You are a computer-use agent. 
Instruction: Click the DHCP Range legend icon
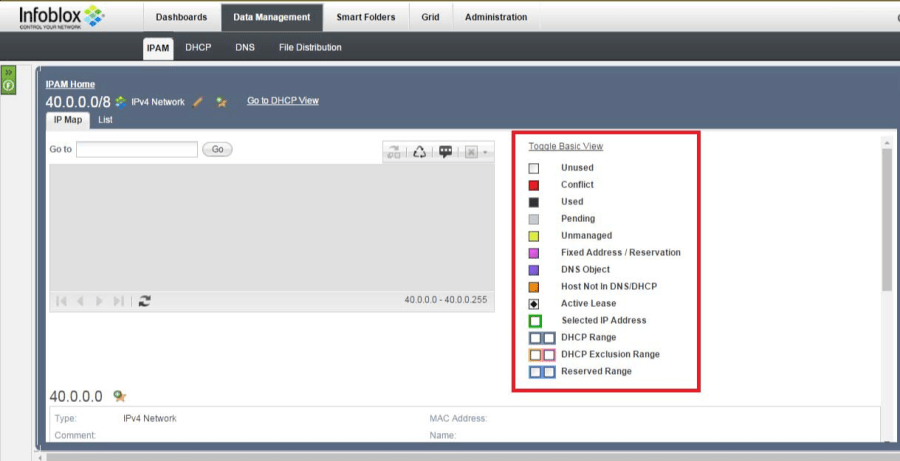pyautogui.click(x=542, y=338)
